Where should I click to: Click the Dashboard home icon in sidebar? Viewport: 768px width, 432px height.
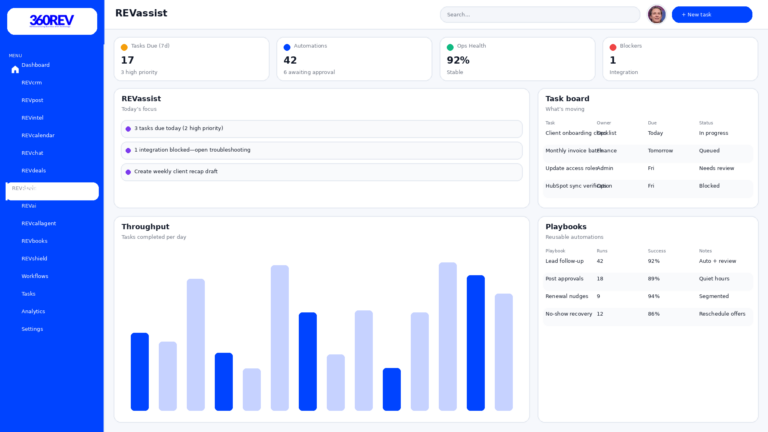pos(15,70)
